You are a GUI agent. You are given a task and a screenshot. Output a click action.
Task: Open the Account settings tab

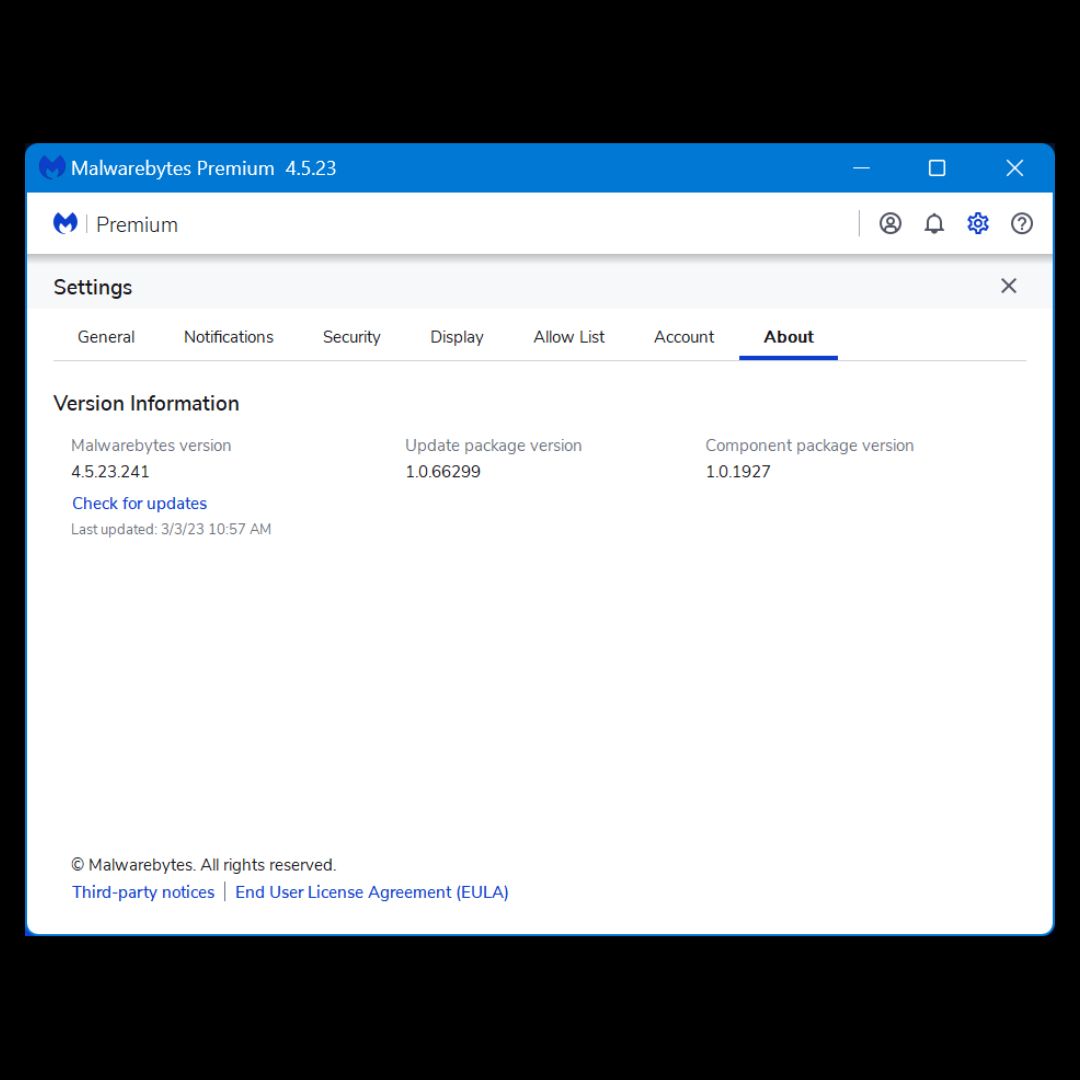(x=684, y=337)
